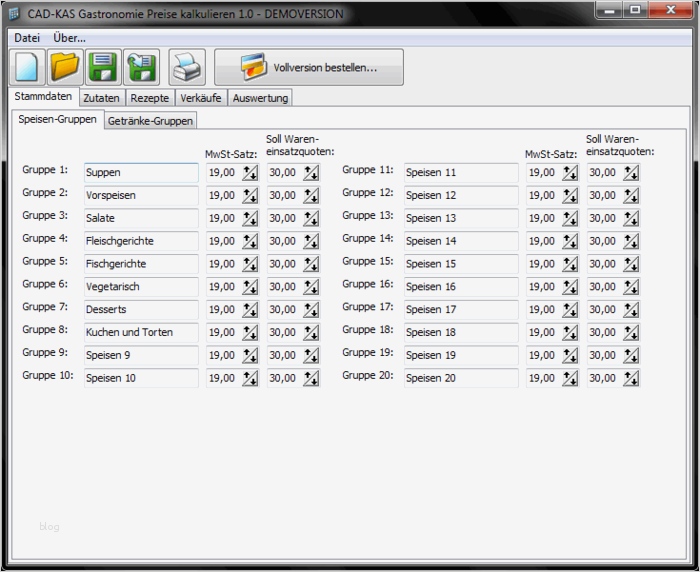Click the Gruppe 1 name field Suppen

[x=141, y=172]
